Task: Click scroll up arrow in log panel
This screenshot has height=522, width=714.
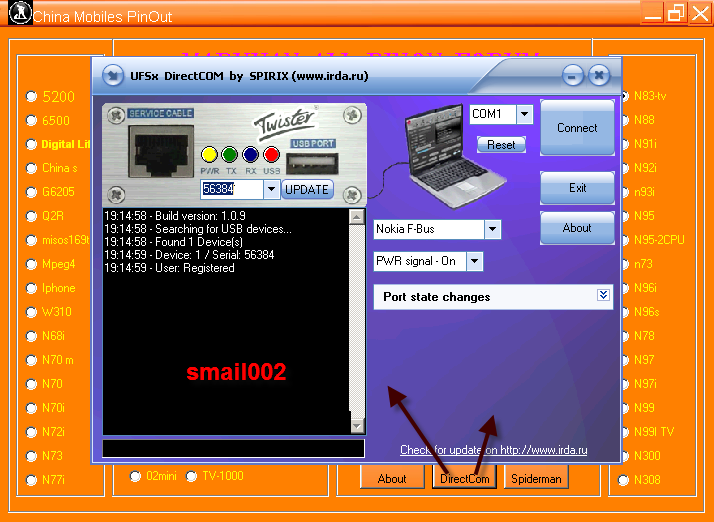Action: tap(357, 217)
